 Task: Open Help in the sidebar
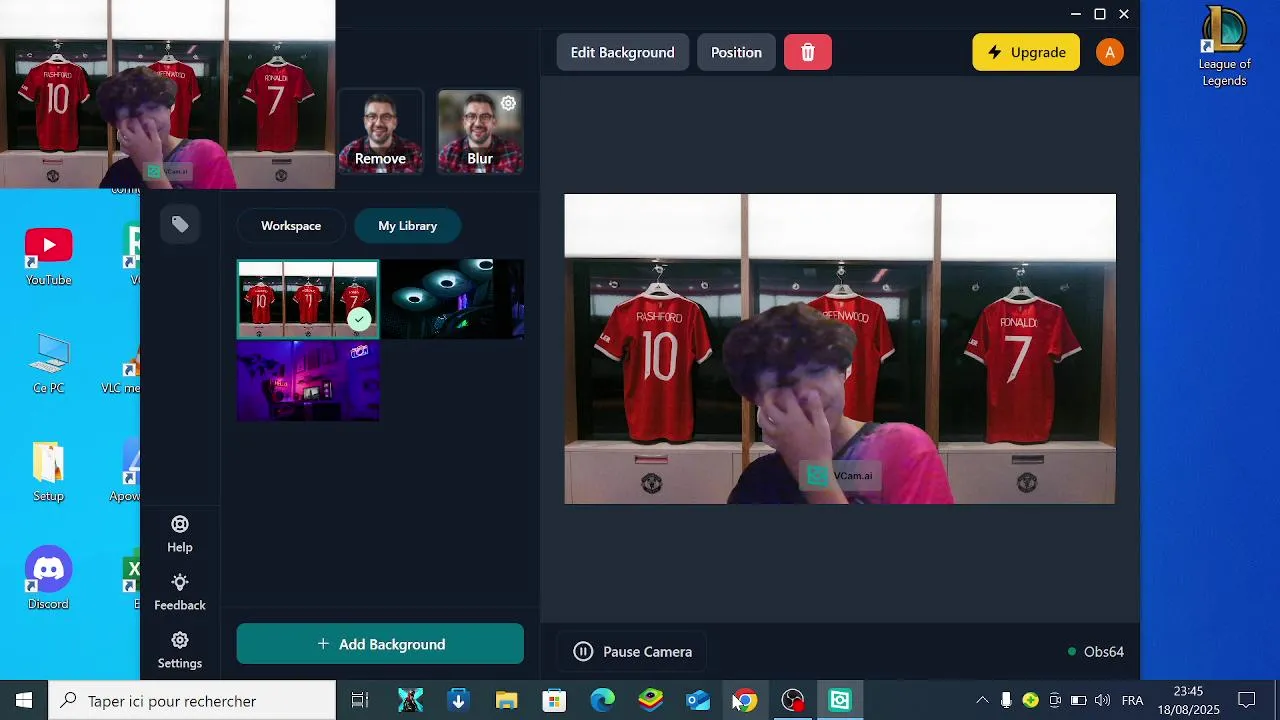[180, 535]
